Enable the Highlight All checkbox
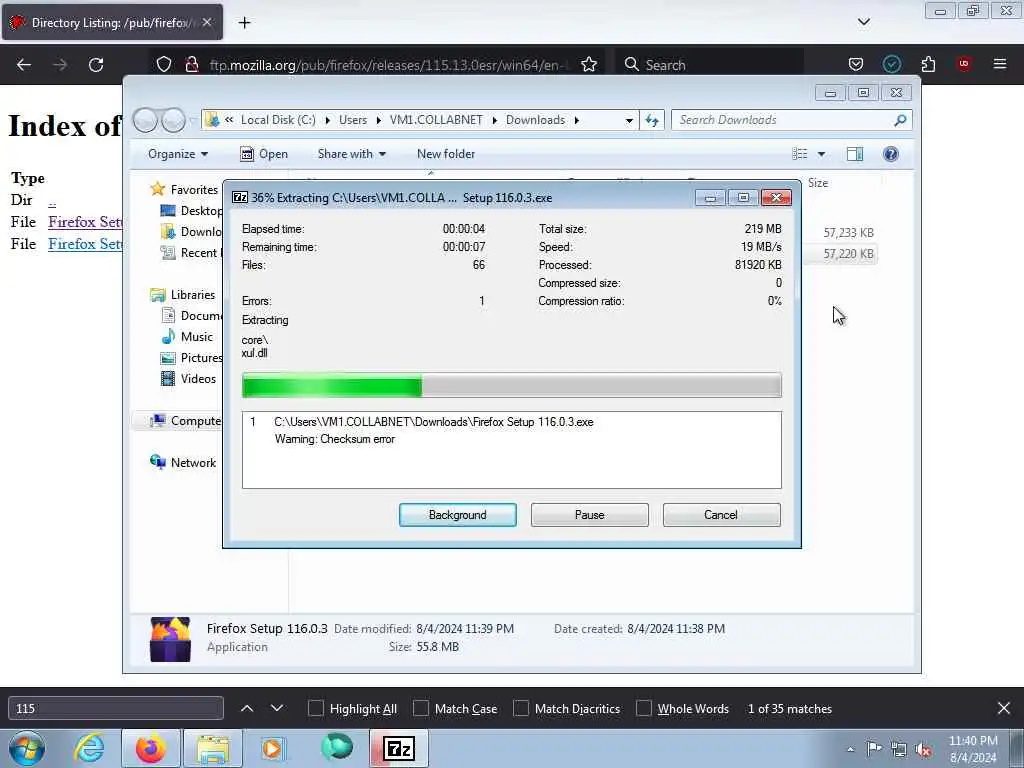 315,709
